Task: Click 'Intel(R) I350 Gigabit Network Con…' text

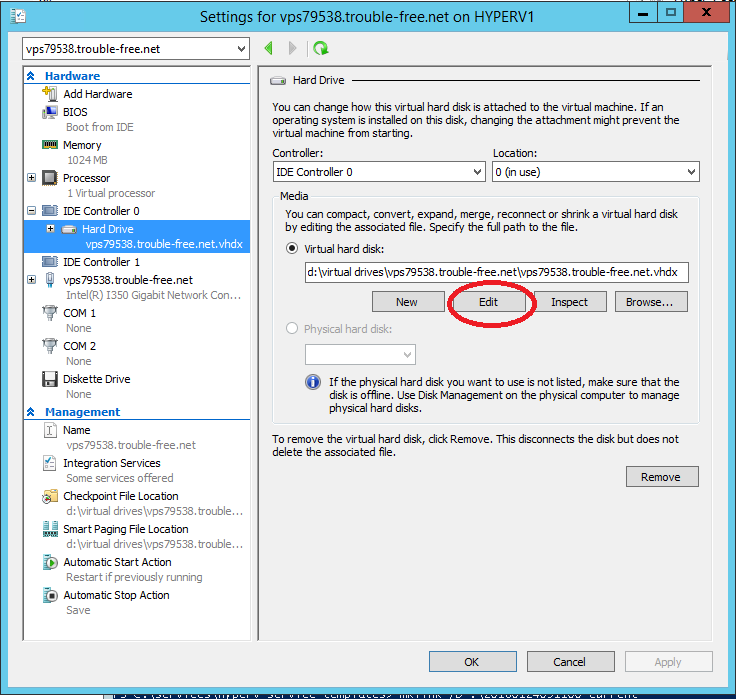Action: point(153,295)
